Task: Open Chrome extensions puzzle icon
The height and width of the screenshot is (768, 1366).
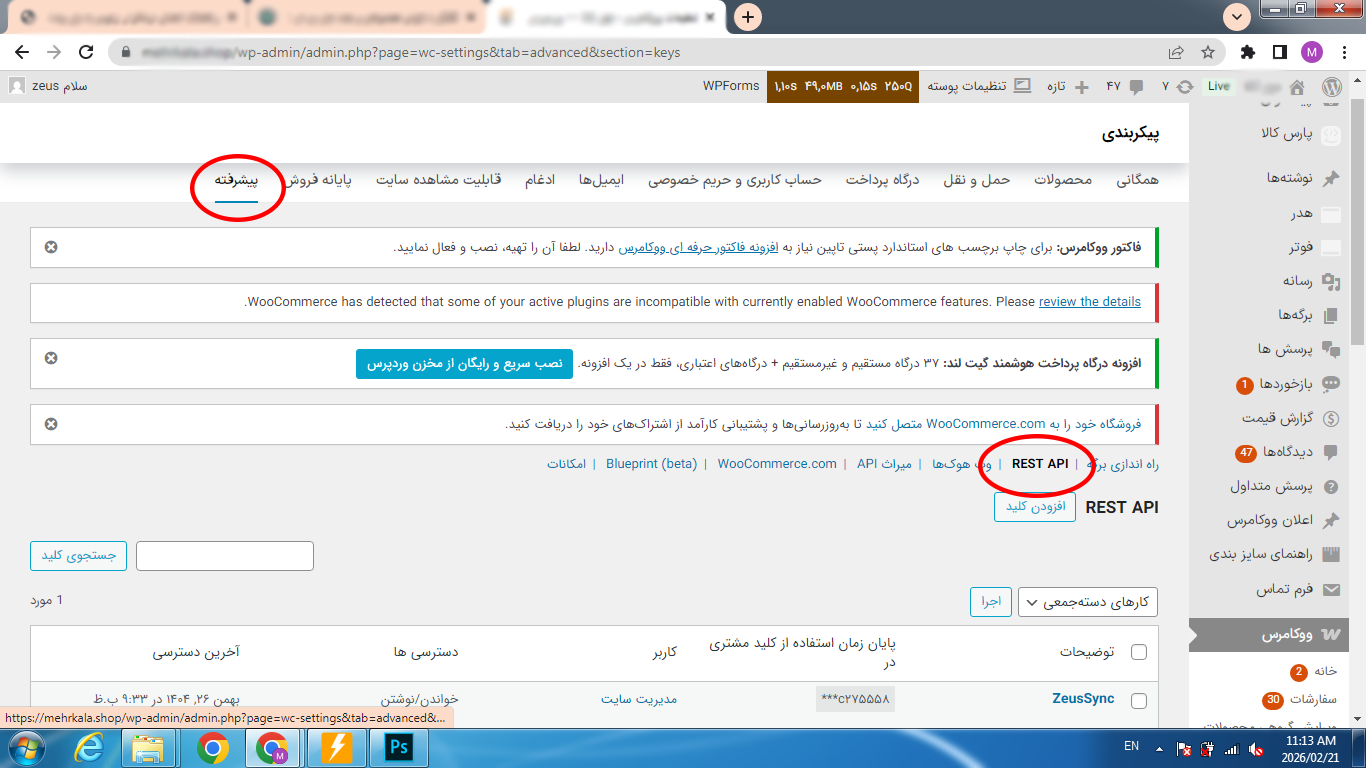Action: 1248,52
